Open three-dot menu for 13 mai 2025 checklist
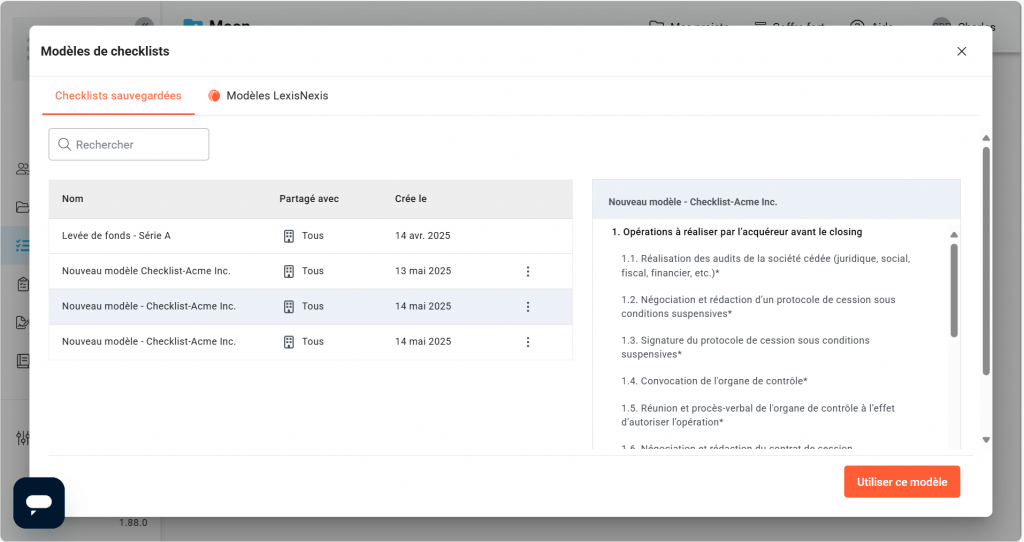Viewport: 1024px width, 542px height. 528,271
